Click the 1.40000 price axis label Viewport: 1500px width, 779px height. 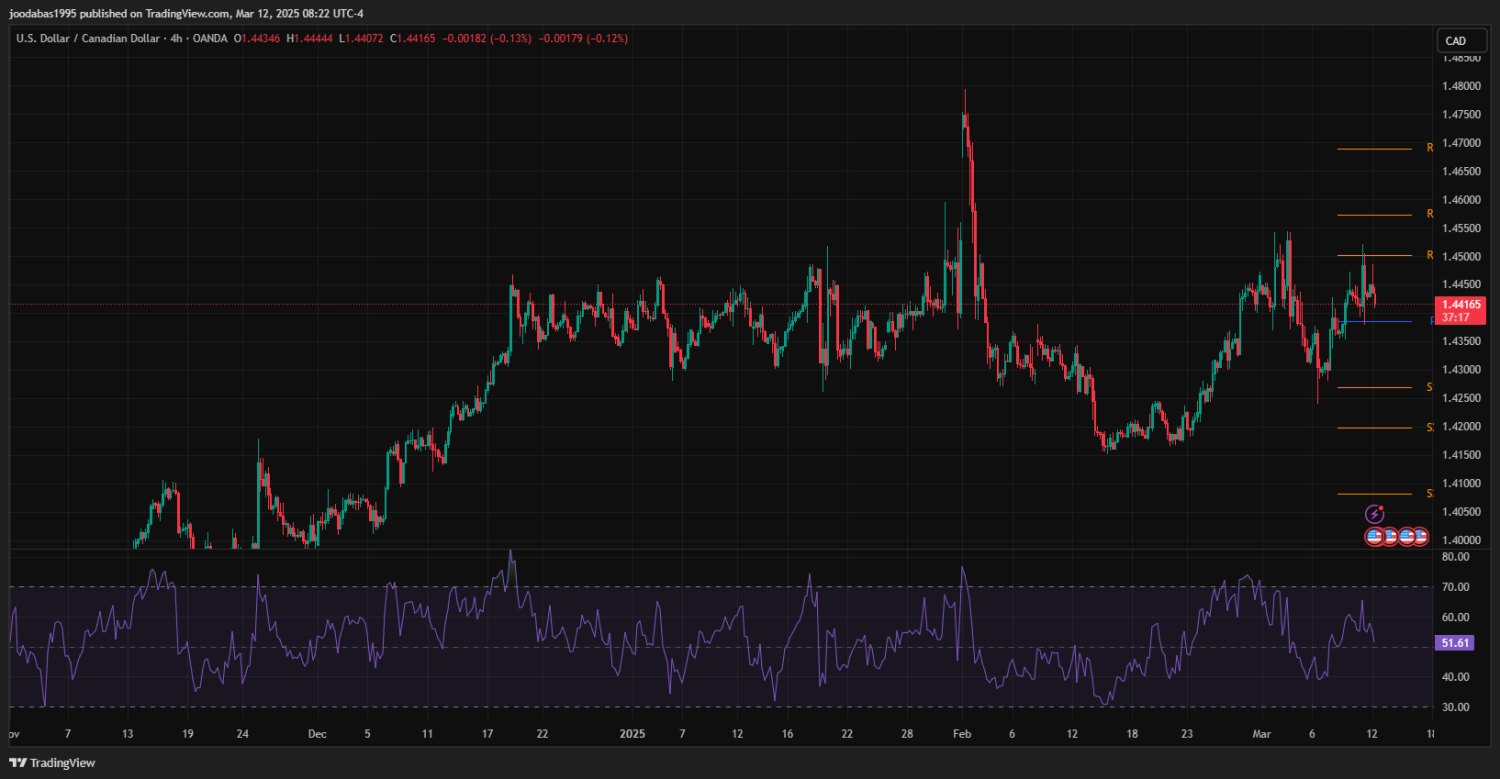pos(1461,540)
